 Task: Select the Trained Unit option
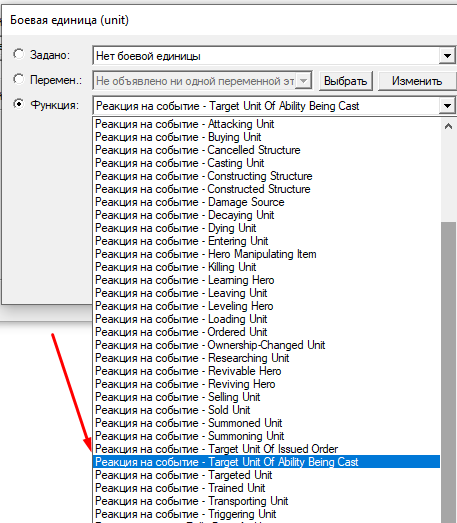(x=266, y=488)
